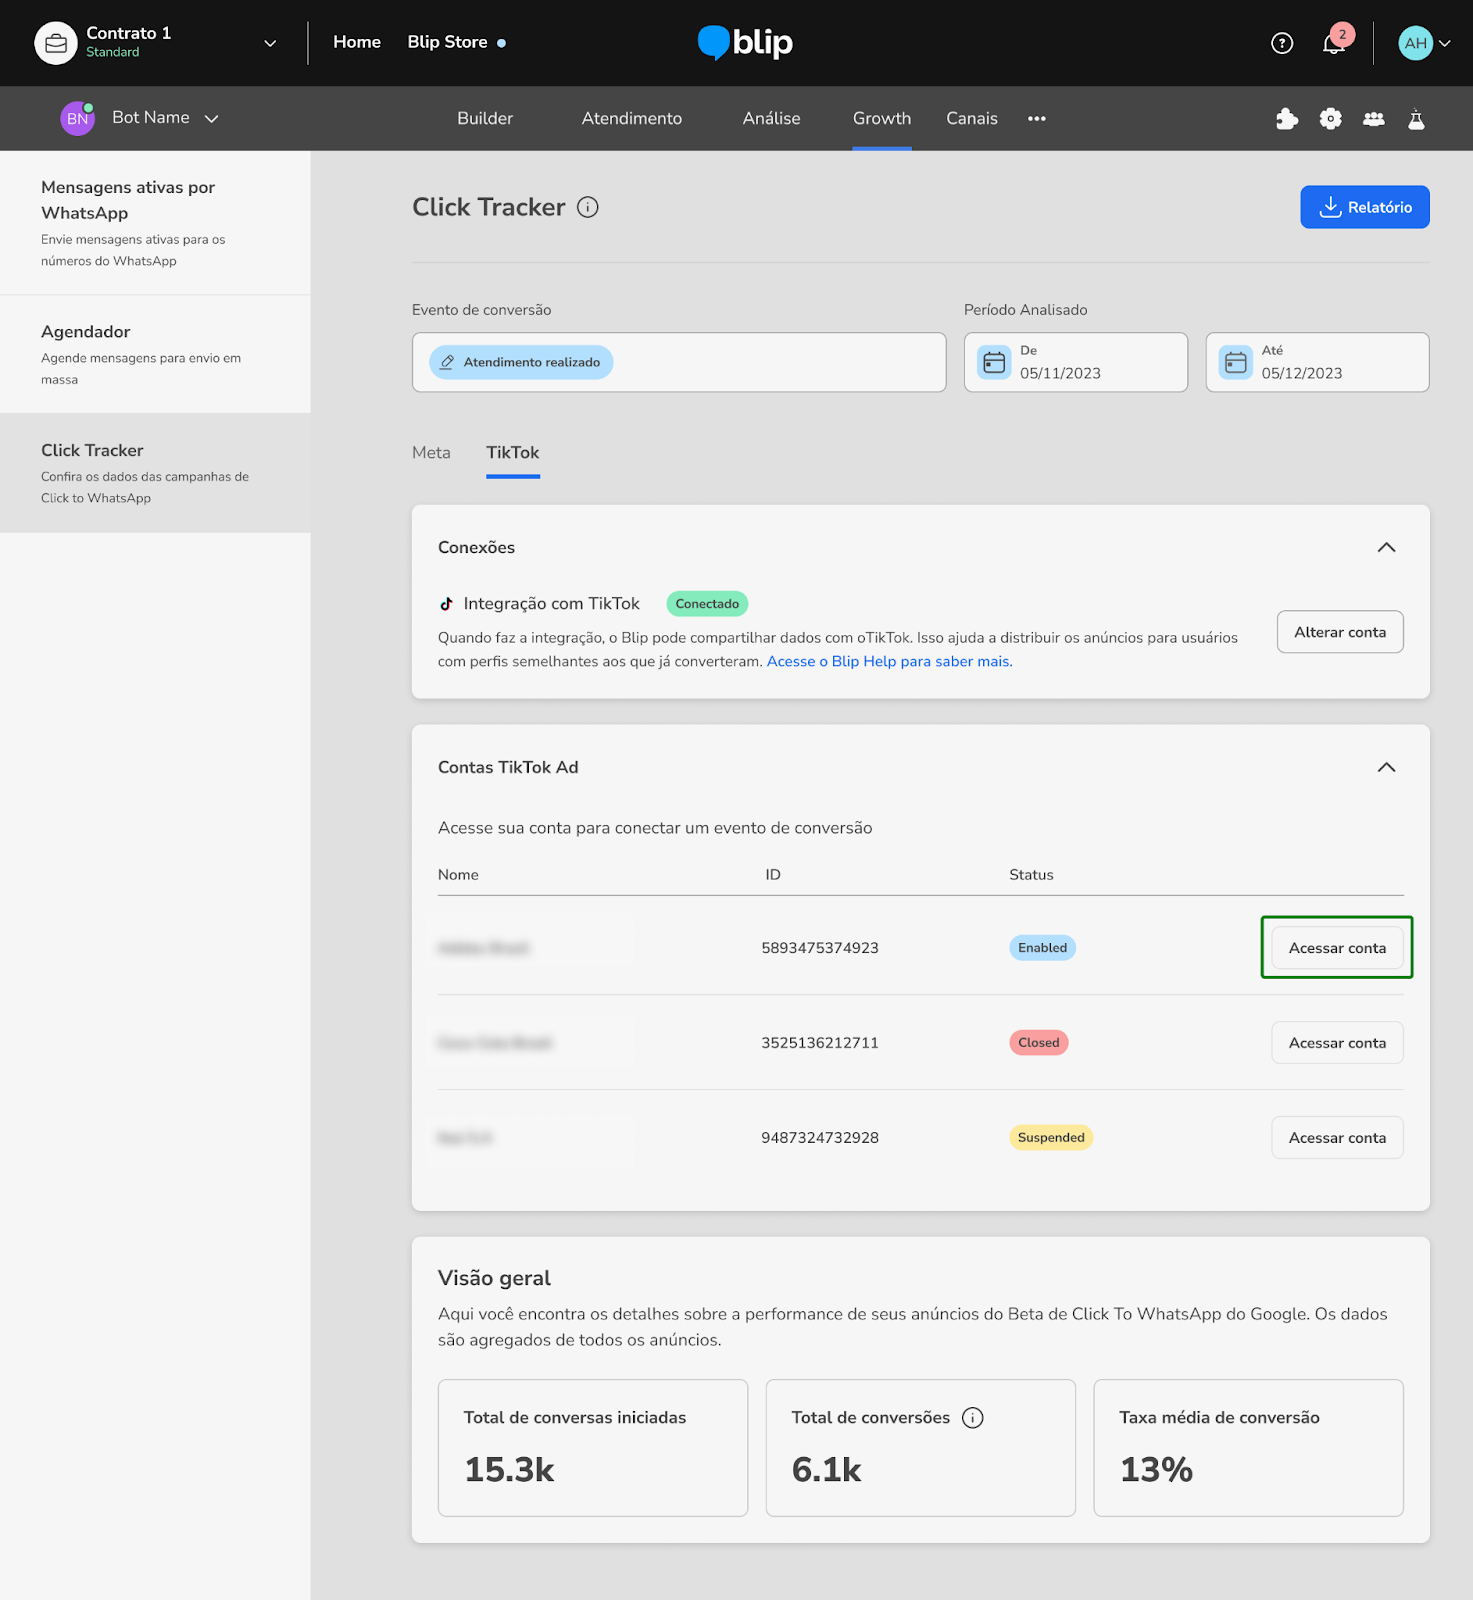Open the help question mark icon
This screenshot has width=1473, height=1600.
1282,43
